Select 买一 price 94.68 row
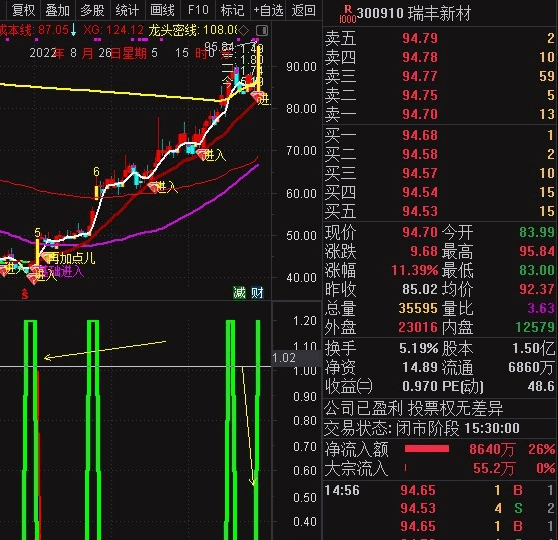 [x=439, y=135]
